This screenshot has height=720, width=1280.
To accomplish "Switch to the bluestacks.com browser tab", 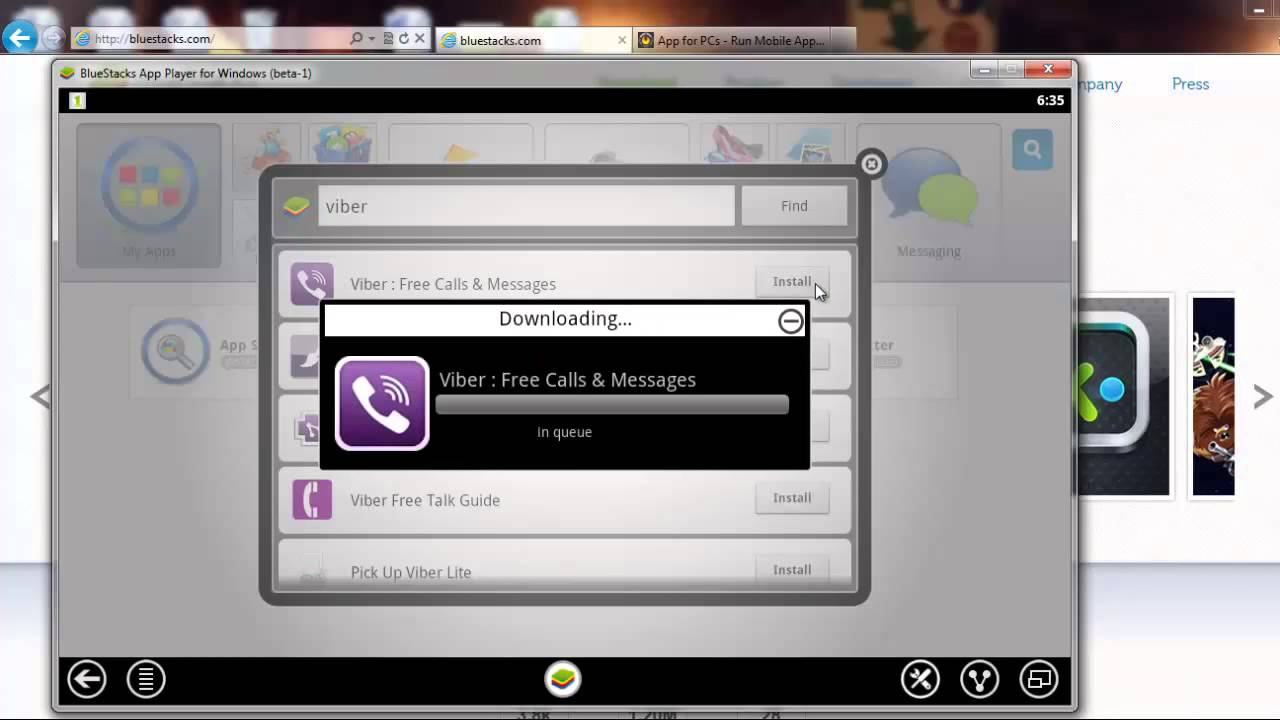I will [x=534, y=40].
